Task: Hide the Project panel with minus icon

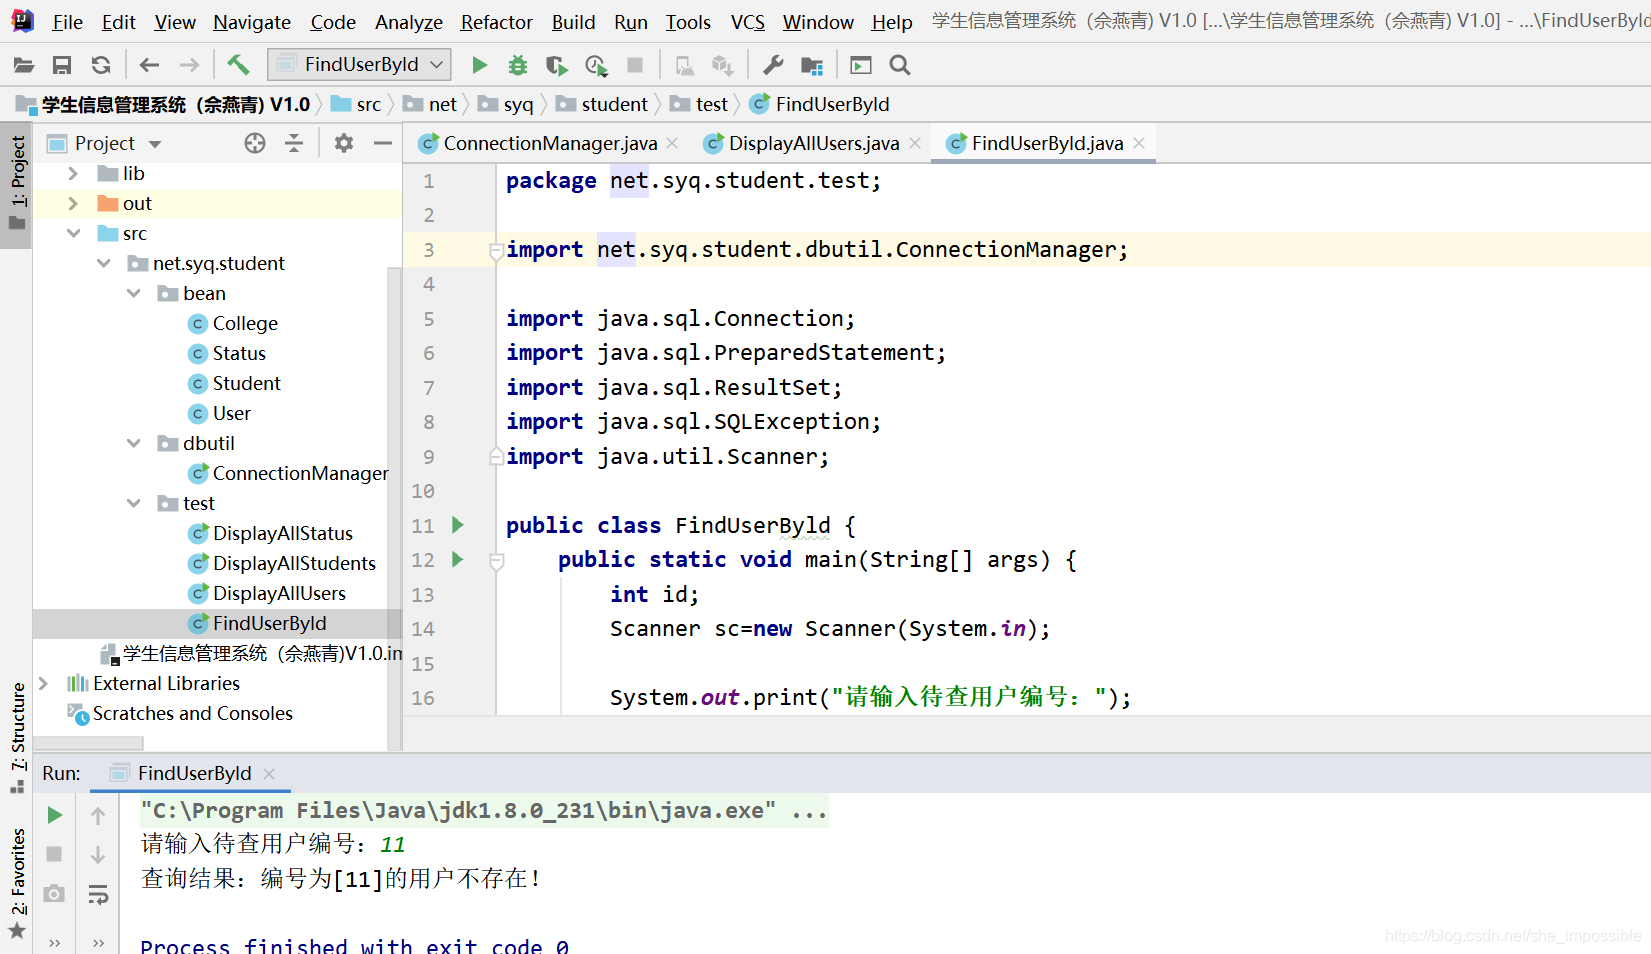Action: pyautogui.click(x=383, y=143)
